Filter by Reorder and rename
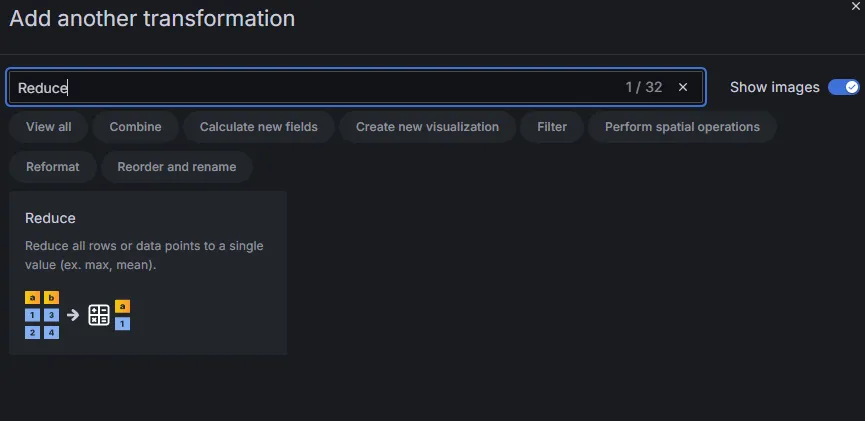865x421 pixels. click(177, 167)
